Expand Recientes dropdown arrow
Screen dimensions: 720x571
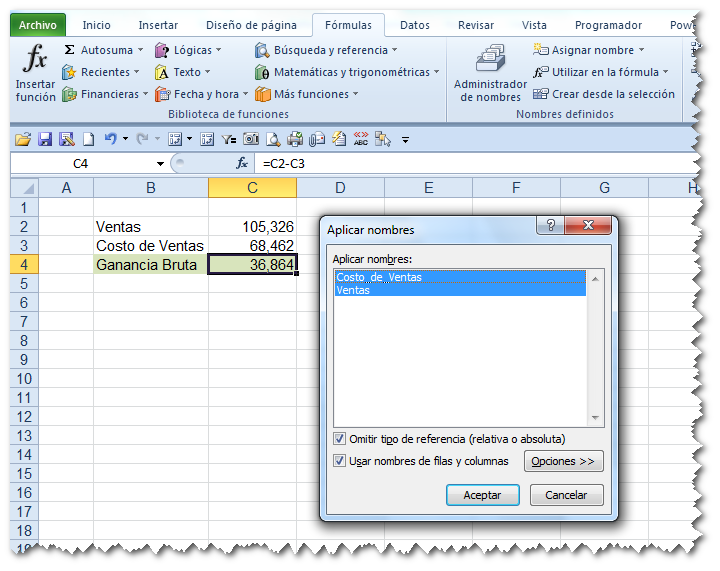136,72
